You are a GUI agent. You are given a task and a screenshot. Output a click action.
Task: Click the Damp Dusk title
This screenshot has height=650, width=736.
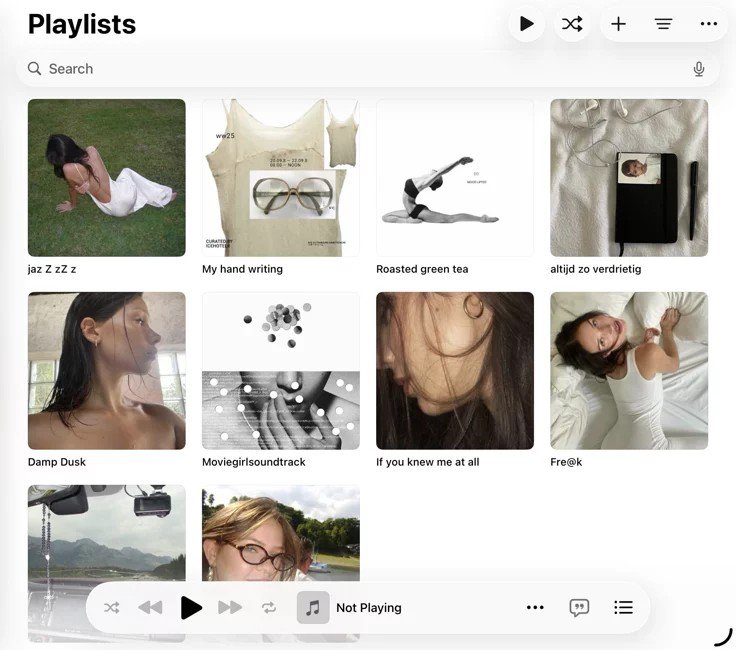(57, 462)
